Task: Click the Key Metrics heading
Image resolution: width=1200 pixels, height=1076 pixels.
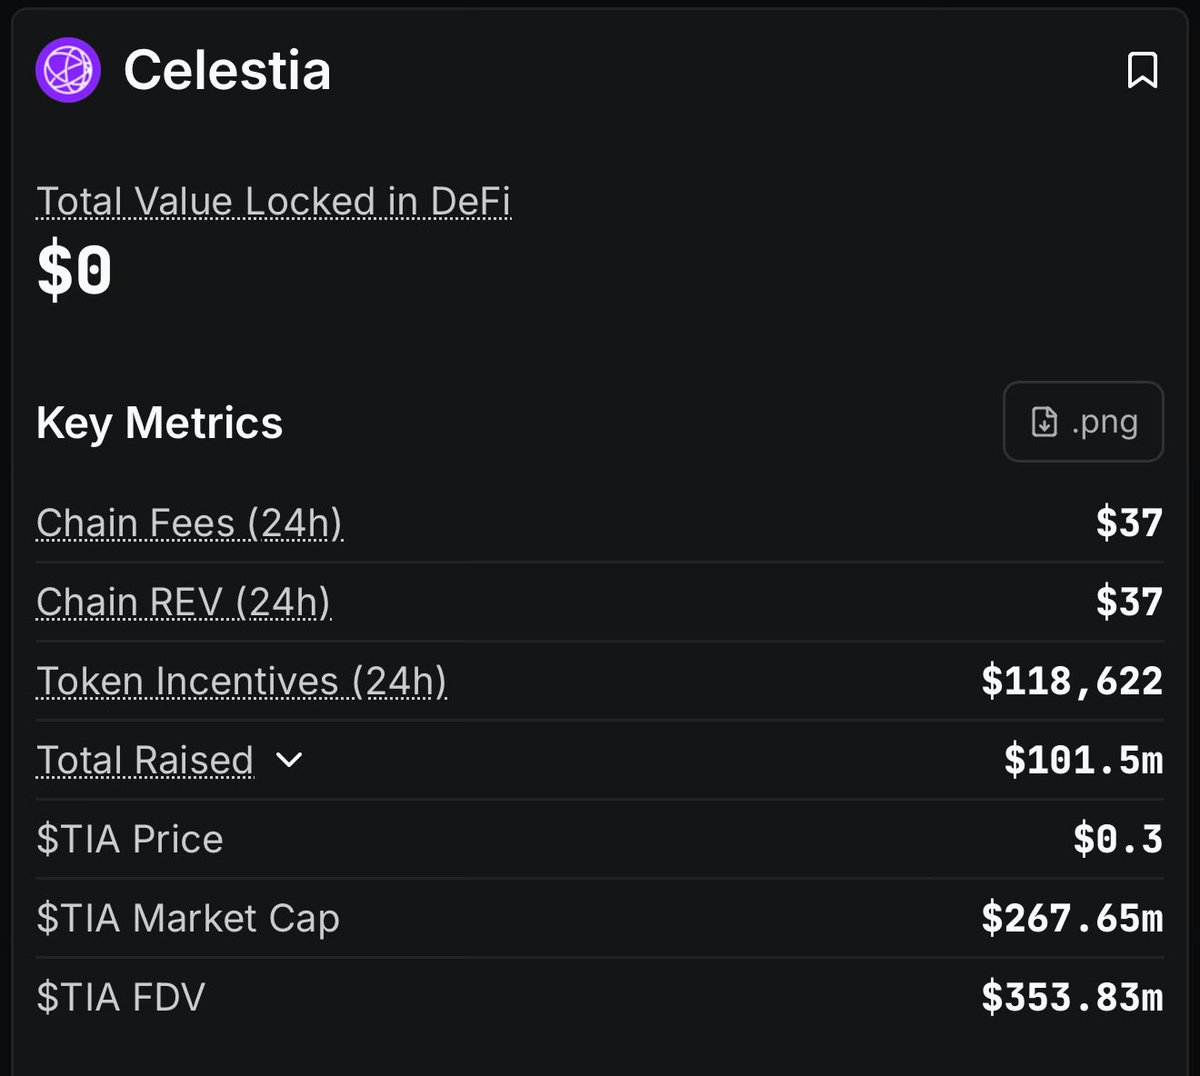Action: (x=160, y=422)
